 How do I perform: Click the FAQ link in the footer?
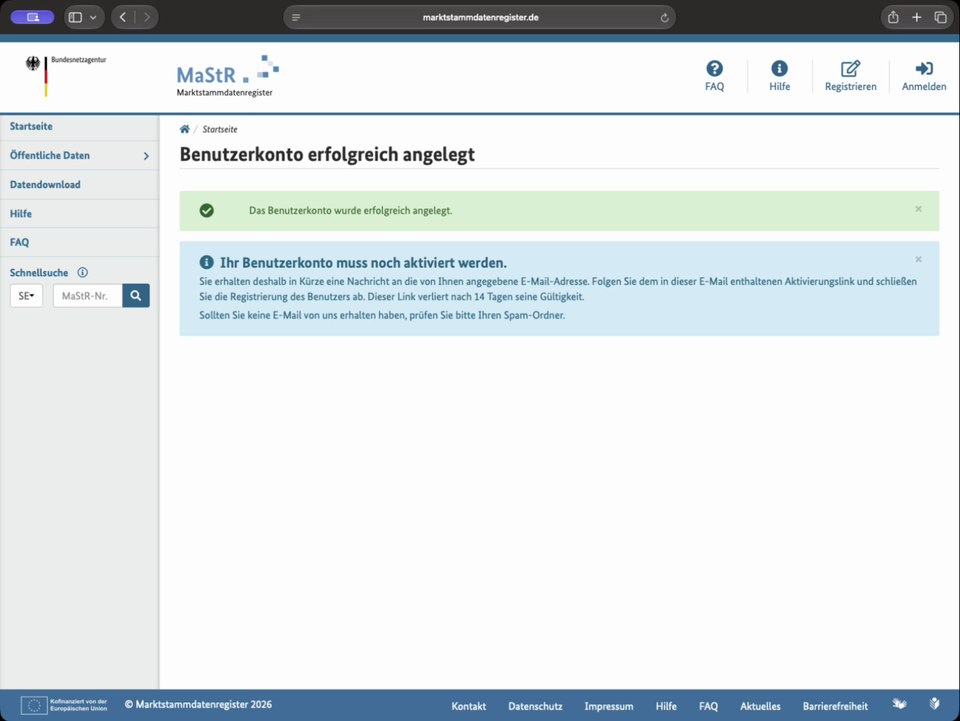[x=708, y=706]
